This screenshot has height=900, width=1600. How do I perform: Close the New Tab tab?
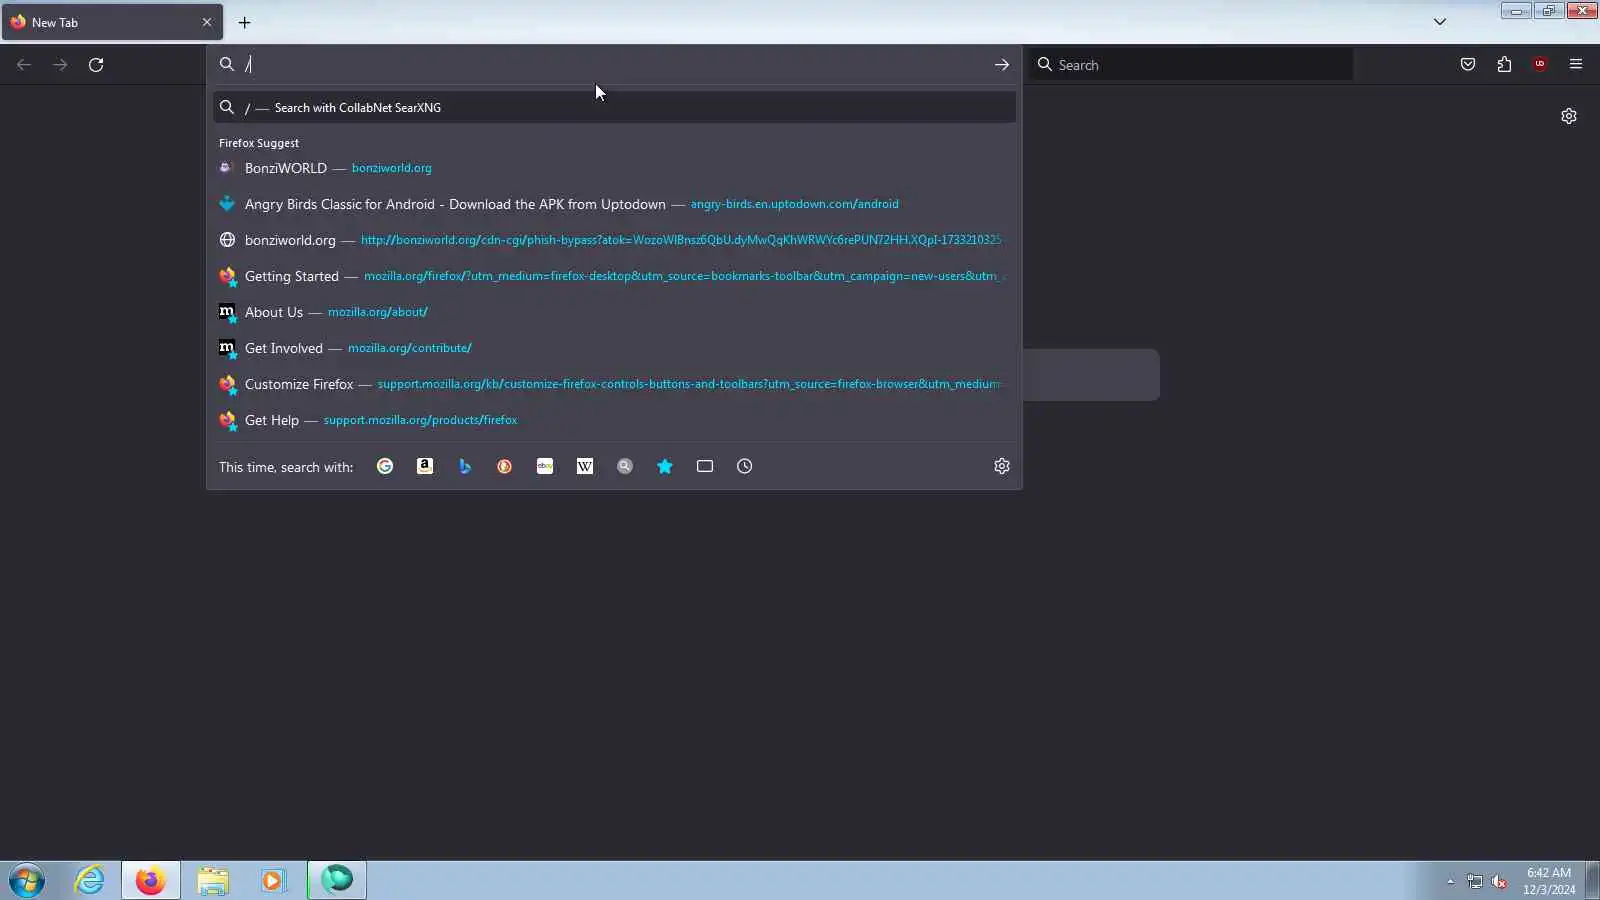coord(207,22)
